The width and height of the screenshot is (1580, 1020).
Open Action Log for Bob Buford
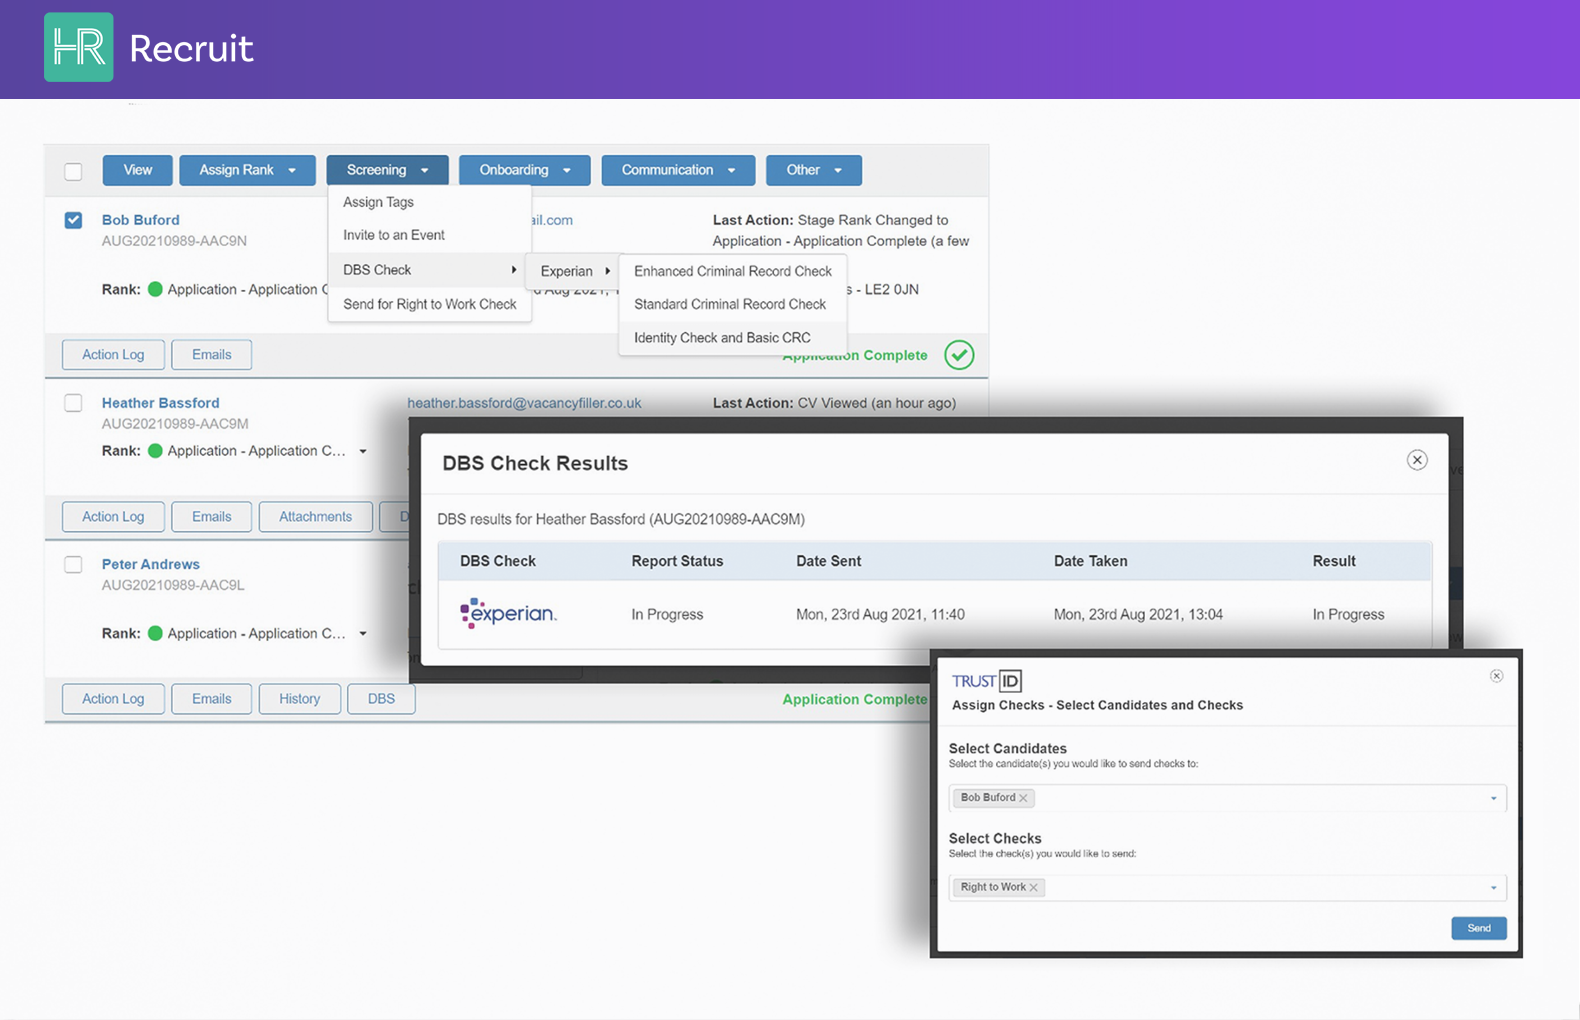click(x=113, y=354)
